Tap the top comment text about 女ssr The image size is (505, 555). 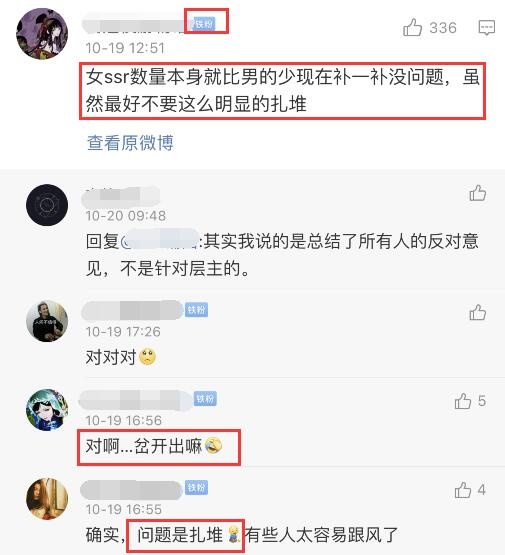click(x=282, y=91)
